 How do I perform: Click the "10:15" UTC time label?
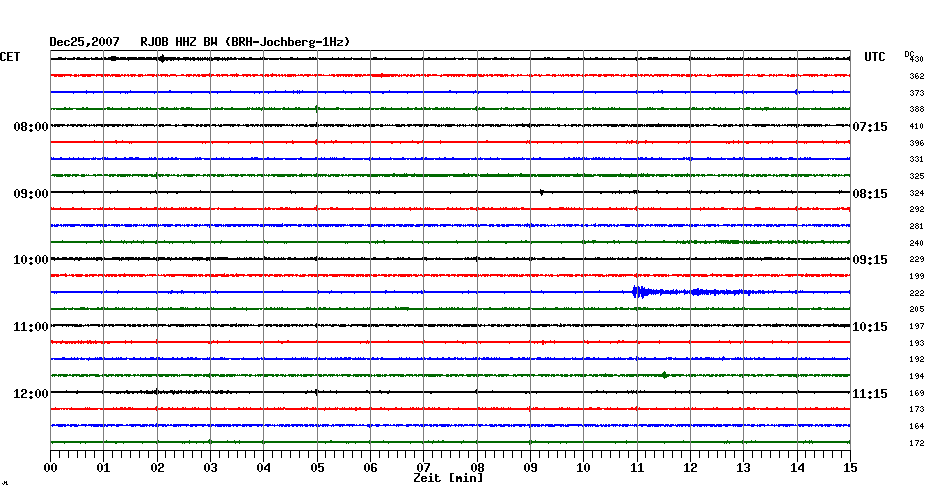pyautogui.click(x=870, y=327)
